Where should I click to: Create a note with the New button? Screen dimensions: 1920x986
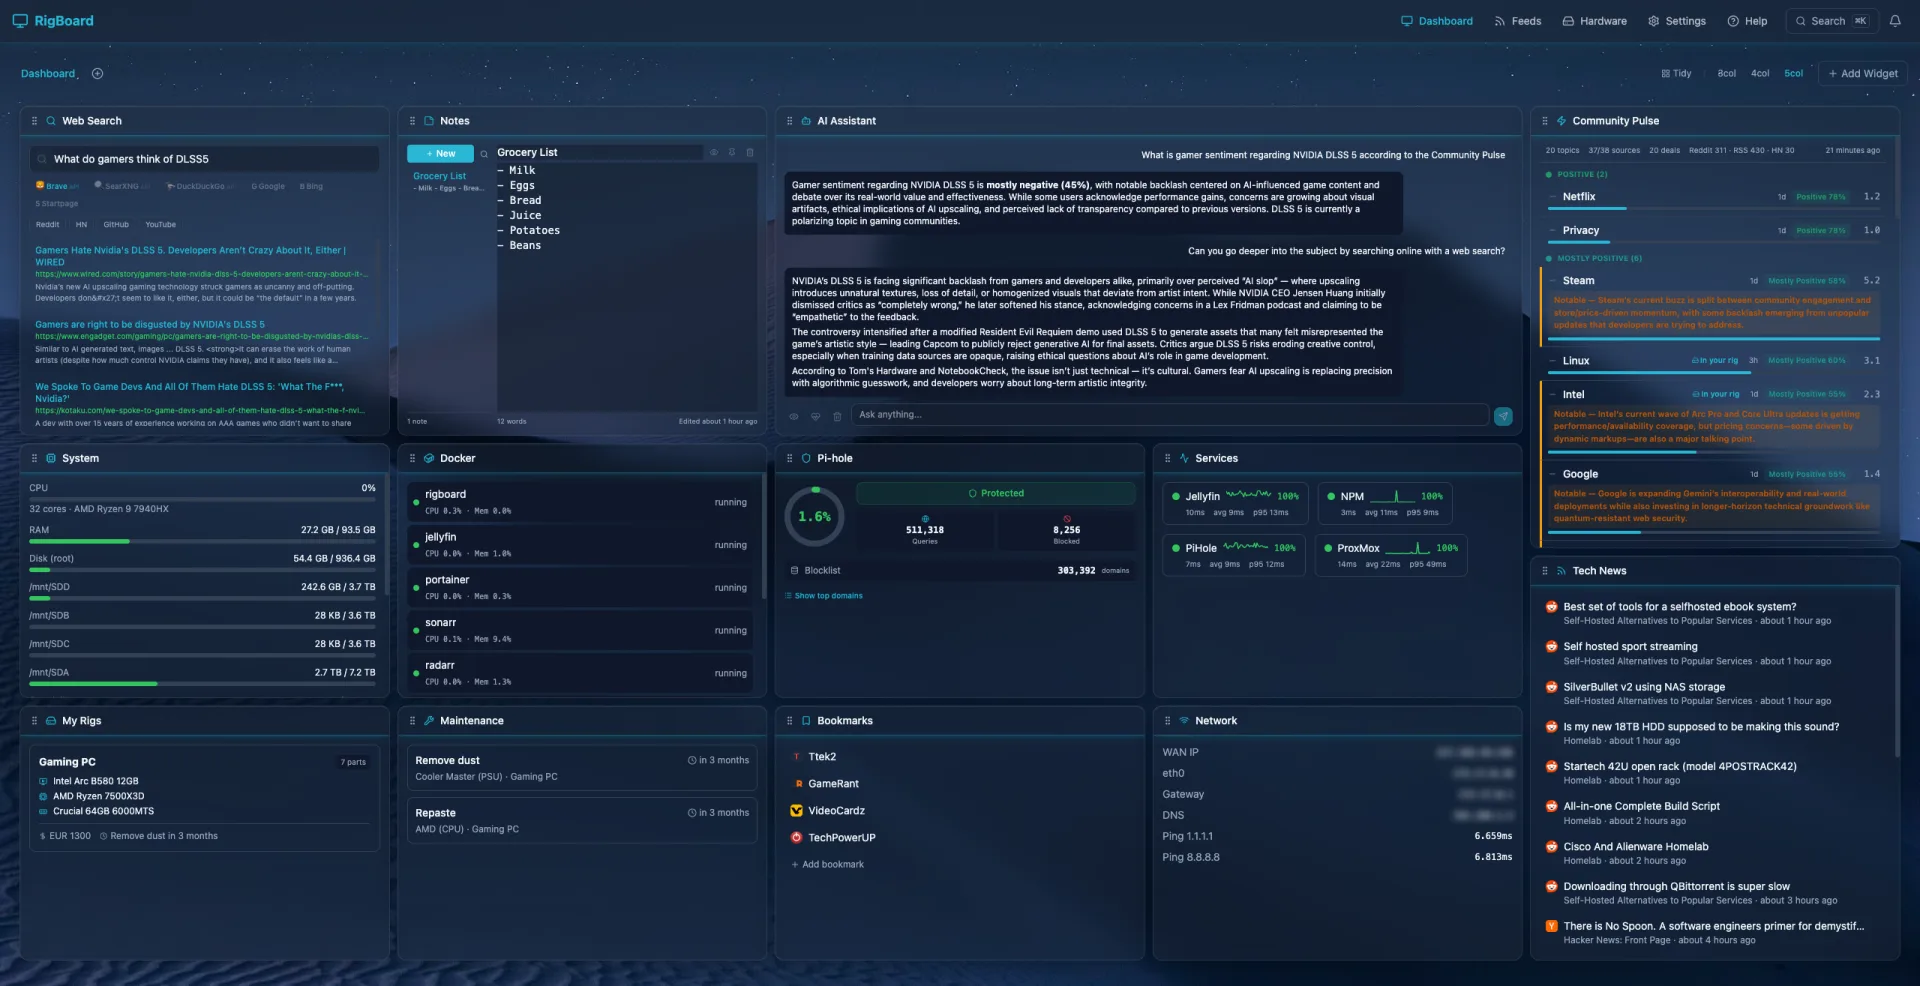pyautogui.click(x=440, y=153)
